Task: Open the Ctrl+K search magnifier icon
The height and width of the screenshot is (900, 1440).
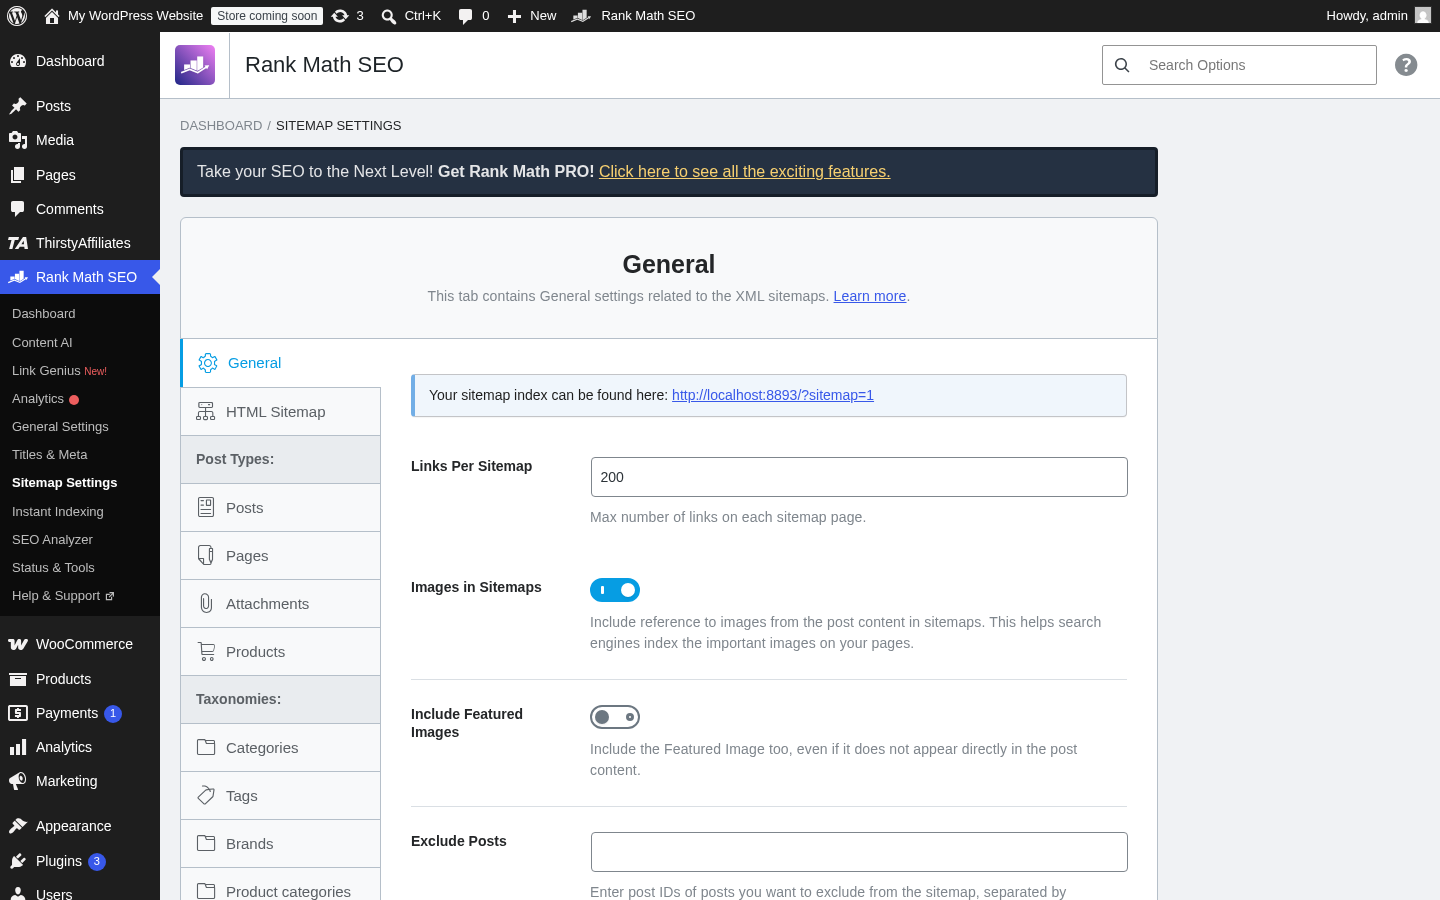Action: [x=389, y=16]
